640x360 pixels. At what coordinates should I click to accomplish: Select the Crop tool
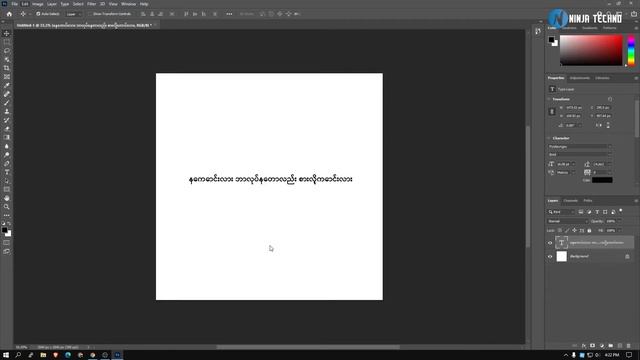coord(7,68)
